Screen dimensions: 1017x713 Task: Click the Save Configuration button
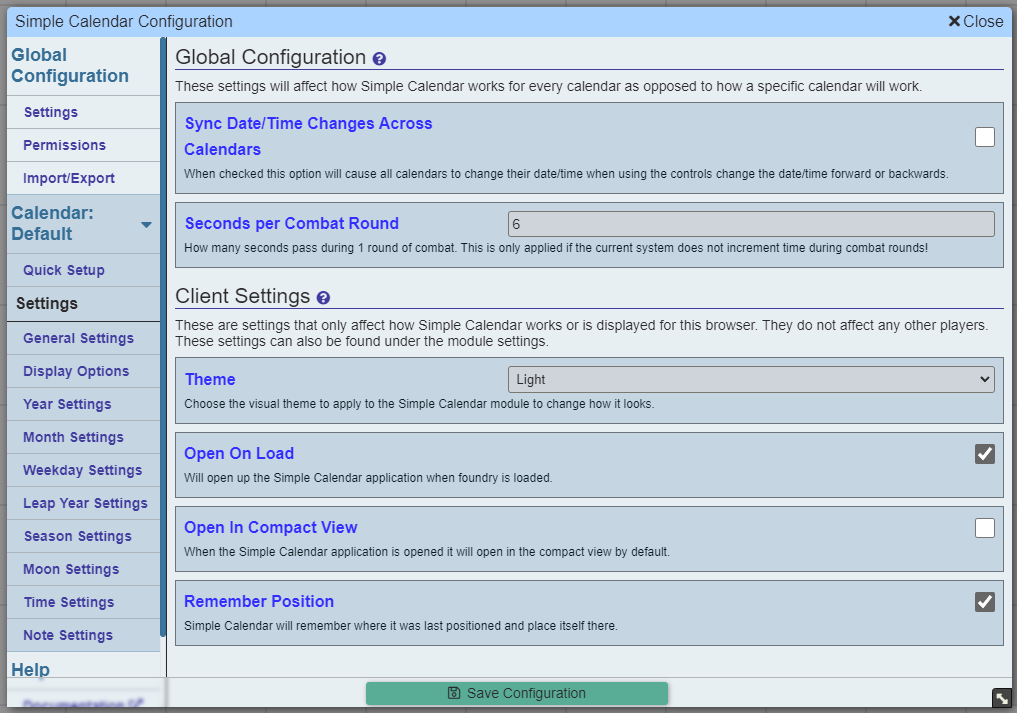coord(517,694)
